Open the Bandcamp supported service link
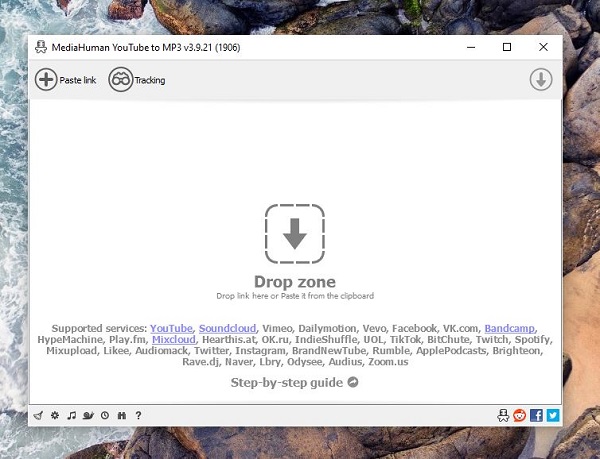600x459 pixels. tap(509, 329)
